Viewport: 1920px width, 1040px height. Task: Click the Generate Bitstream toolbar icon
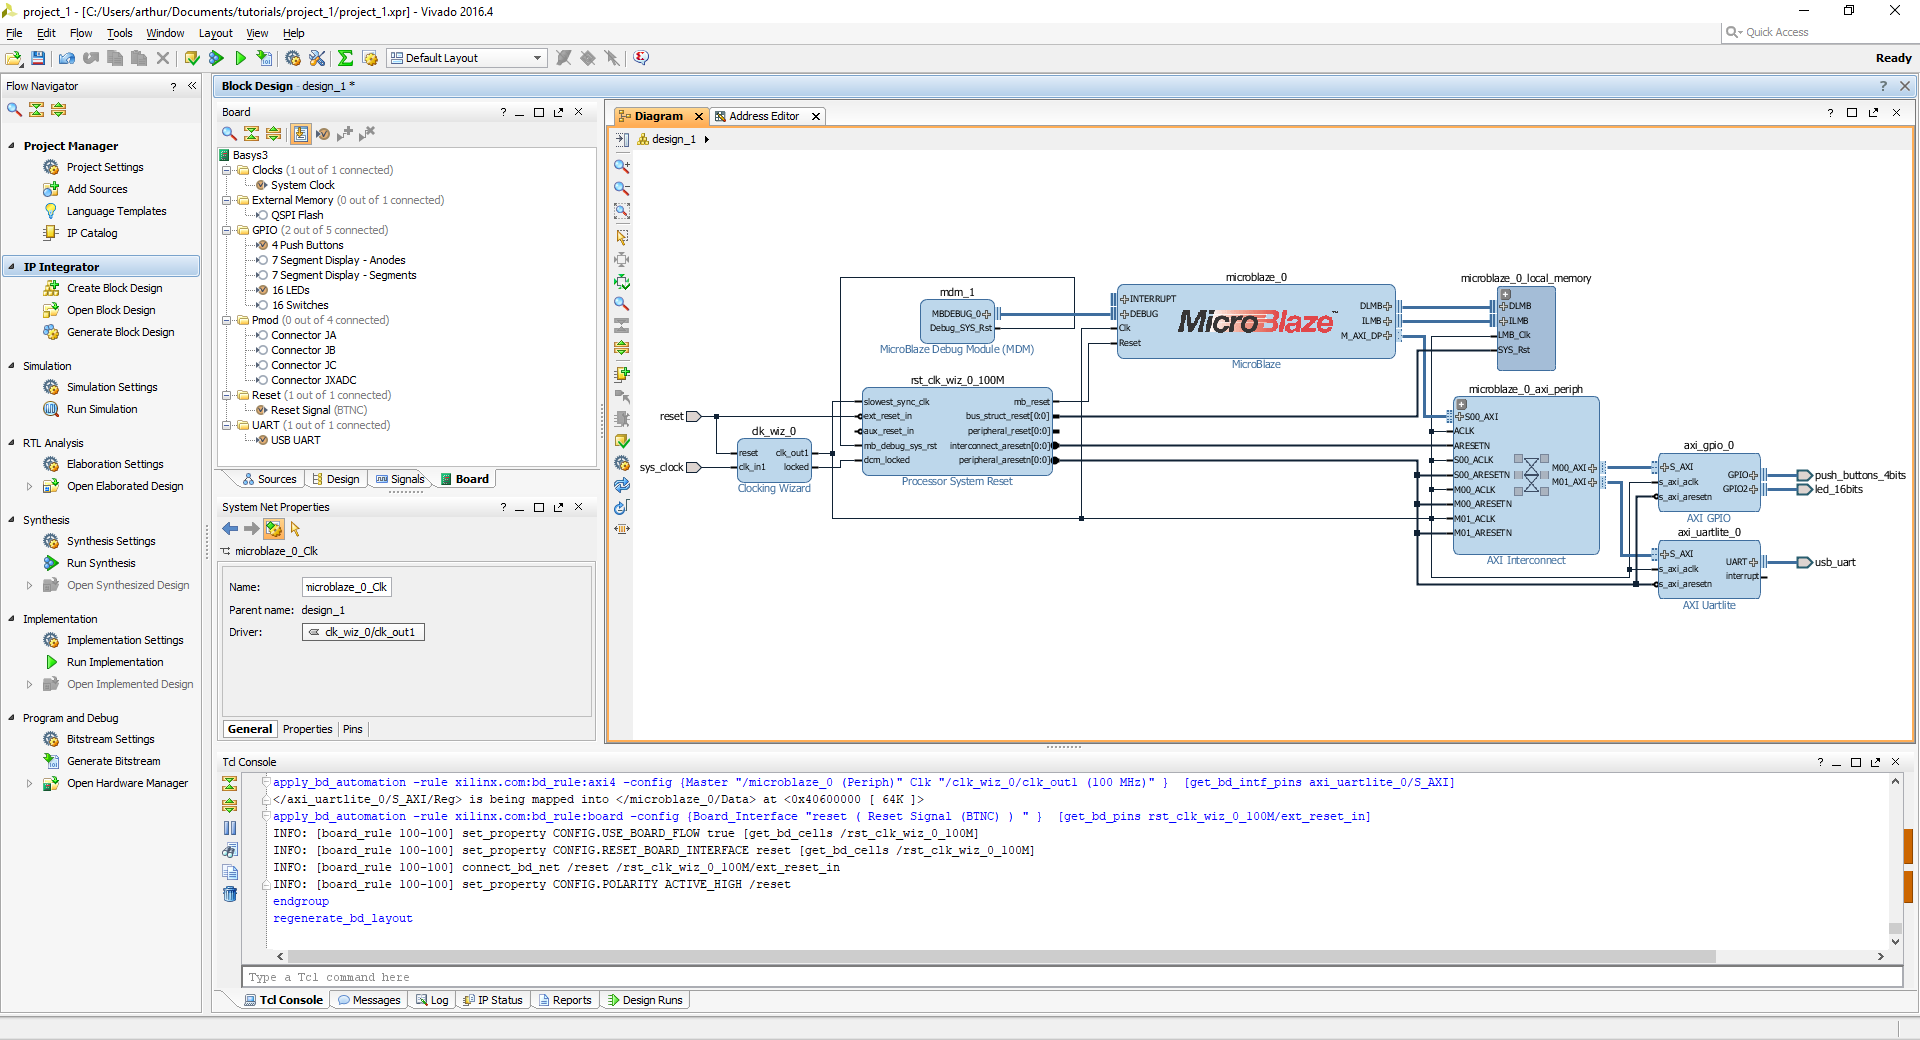(x=264, y=58)
